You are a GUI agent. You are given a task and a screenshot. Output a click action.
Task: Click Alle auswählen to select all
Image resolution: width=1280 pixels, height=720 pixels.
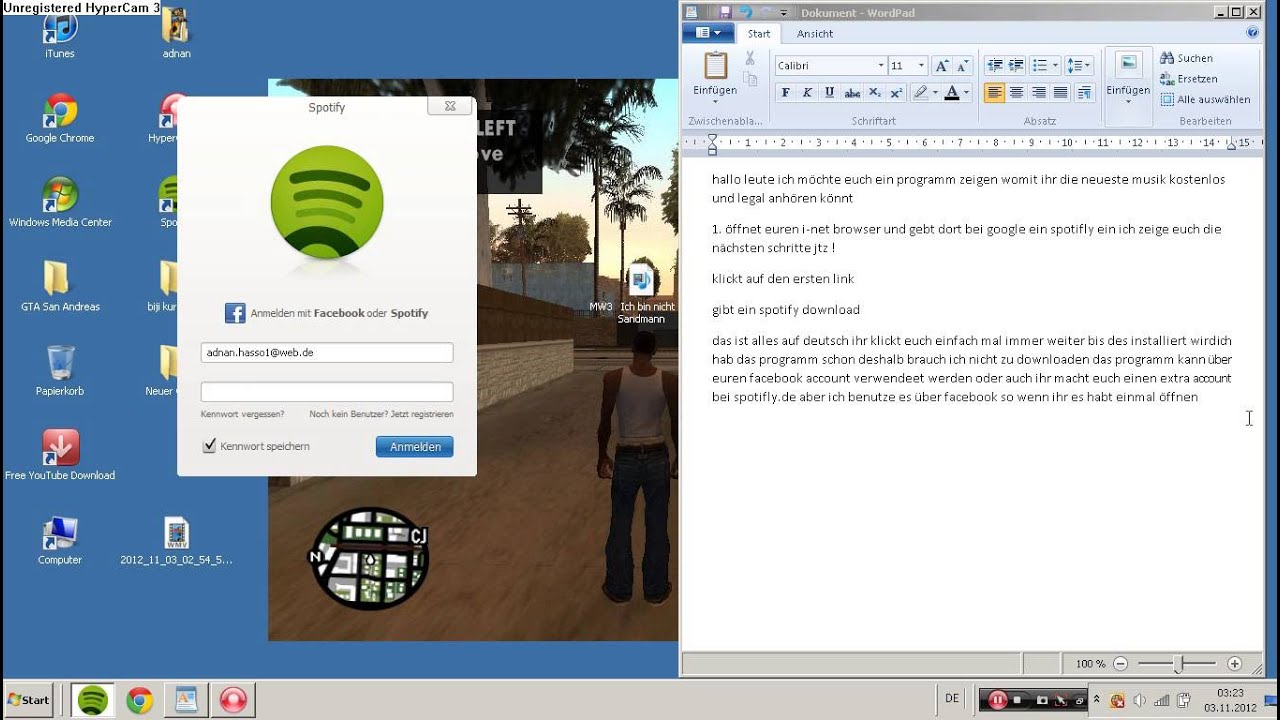(x=1205, y=100)
